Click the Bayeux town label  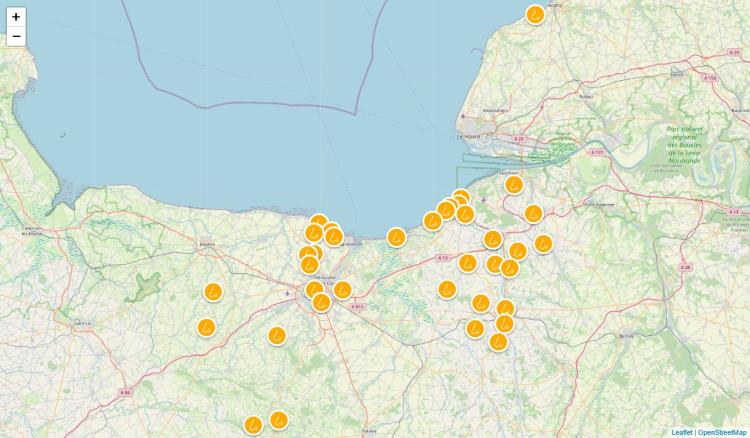point(207,244)
